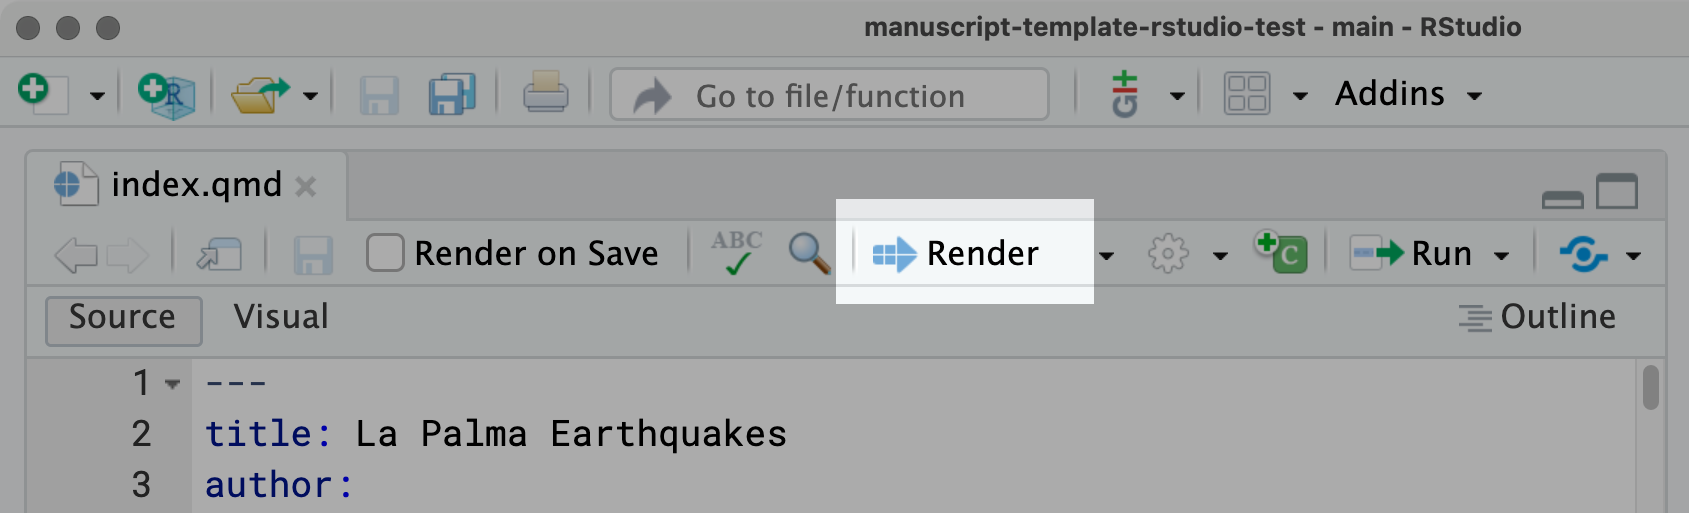Screen dimensions: 1689x513
Task: Expand the Run options dropdown arrow
Action: 1501,256
